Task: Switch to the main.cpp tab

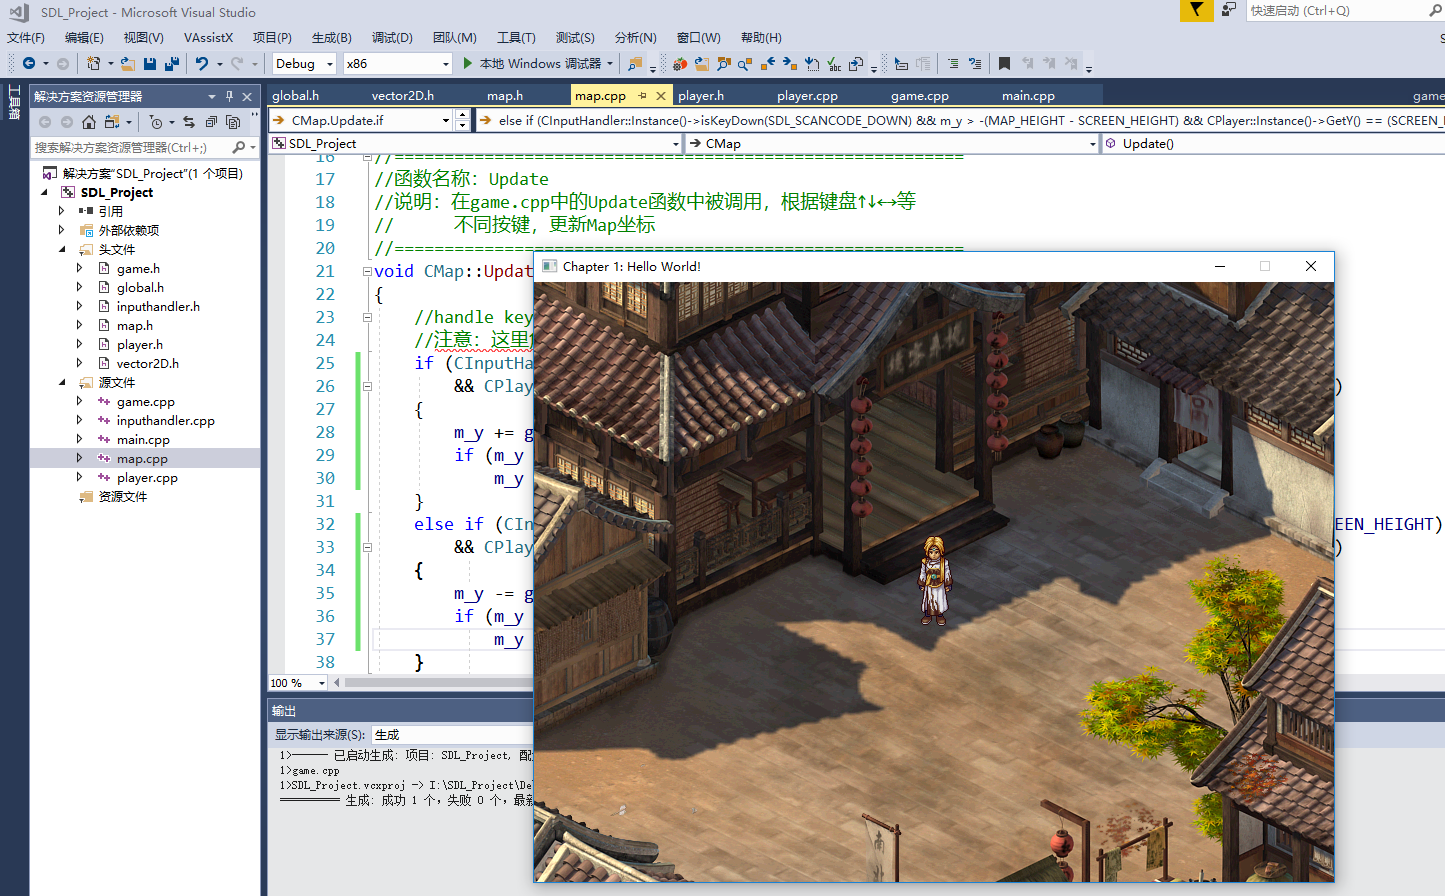Action: click(x=1028, y=96)
